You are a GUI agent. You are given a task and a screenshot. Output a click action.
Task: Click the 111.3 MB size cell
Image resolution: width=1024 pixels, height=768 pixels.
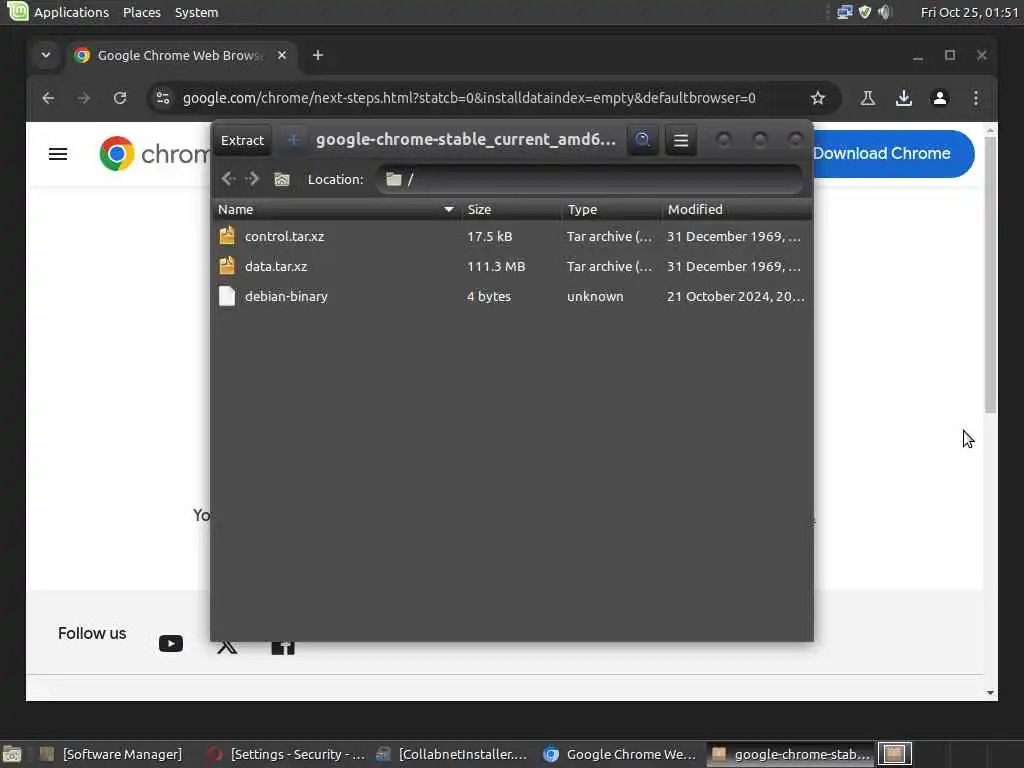[496, 266]
